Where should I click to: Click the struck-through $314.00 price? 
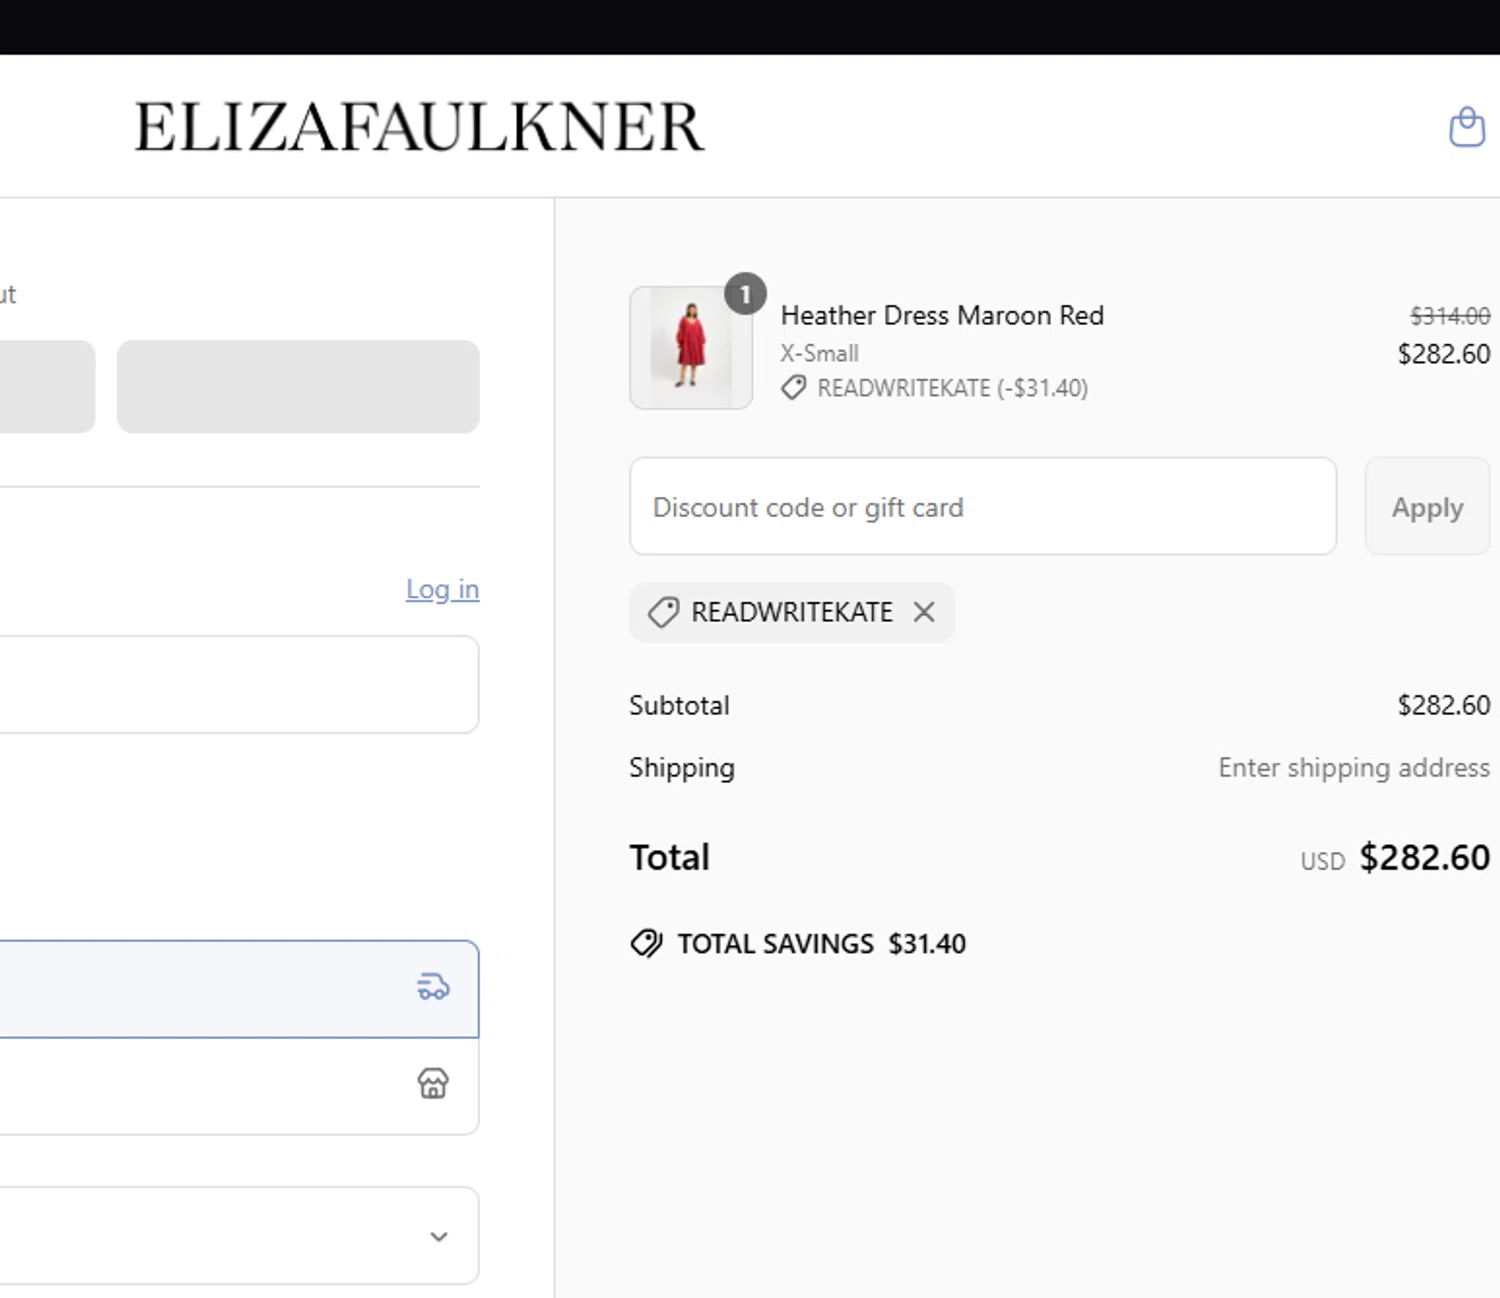(x=1450, y=316)
